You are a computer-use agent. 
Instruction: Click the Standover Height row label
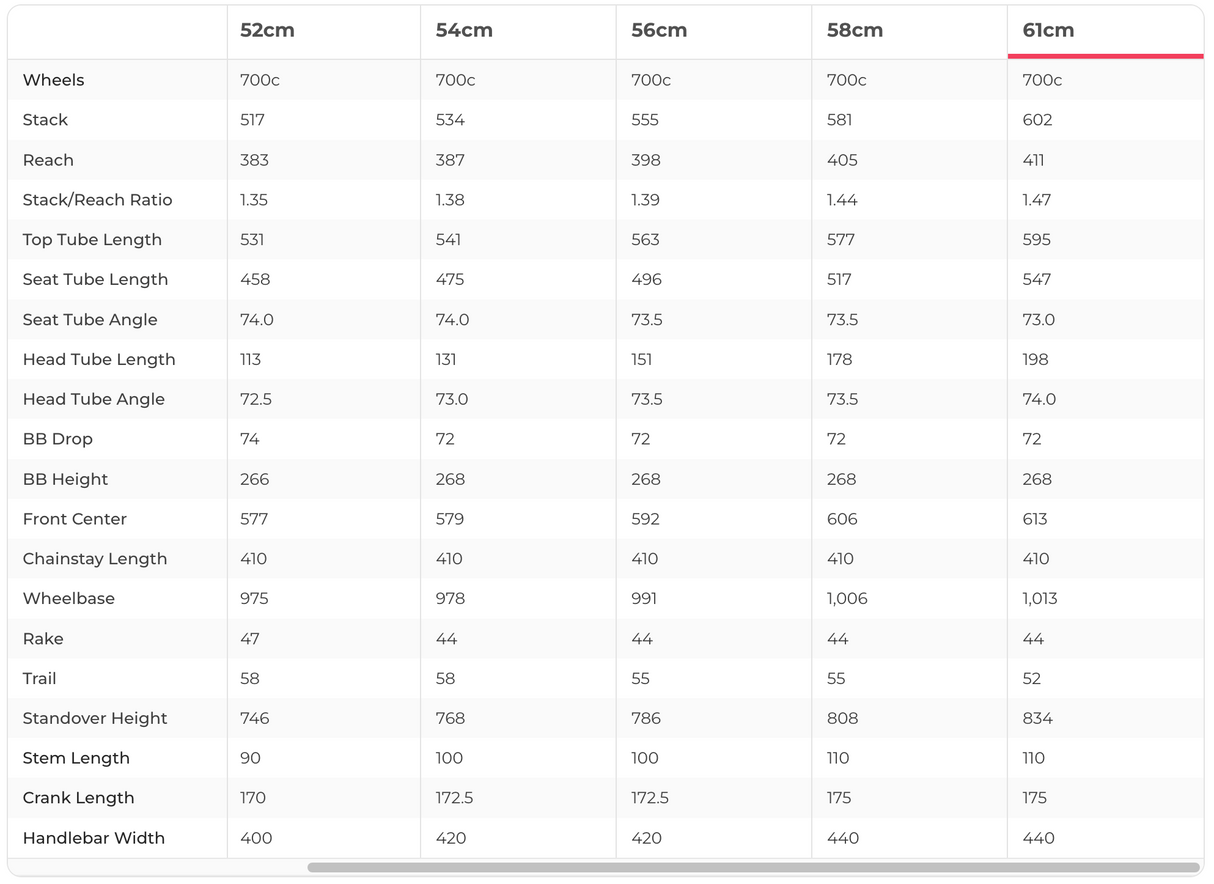coord(95,718)
